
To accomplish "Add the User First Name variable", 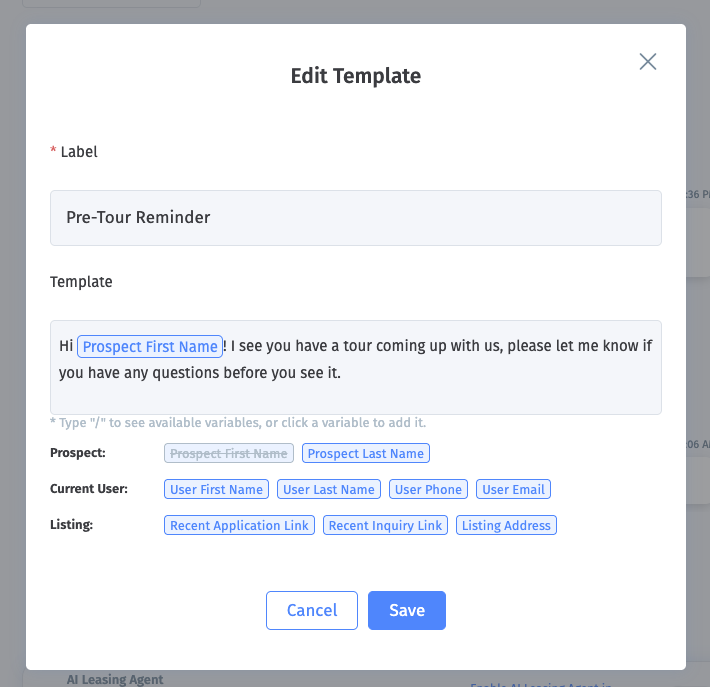I will pos(216,490).
